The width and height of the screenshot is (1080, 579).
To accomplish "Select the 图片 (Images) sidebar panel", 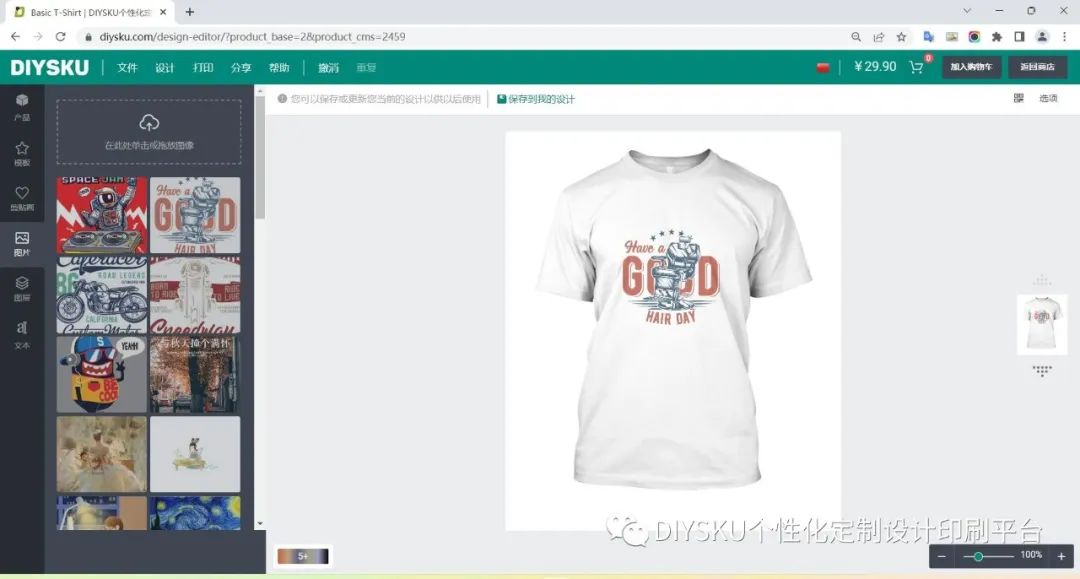I will [22, 244].
